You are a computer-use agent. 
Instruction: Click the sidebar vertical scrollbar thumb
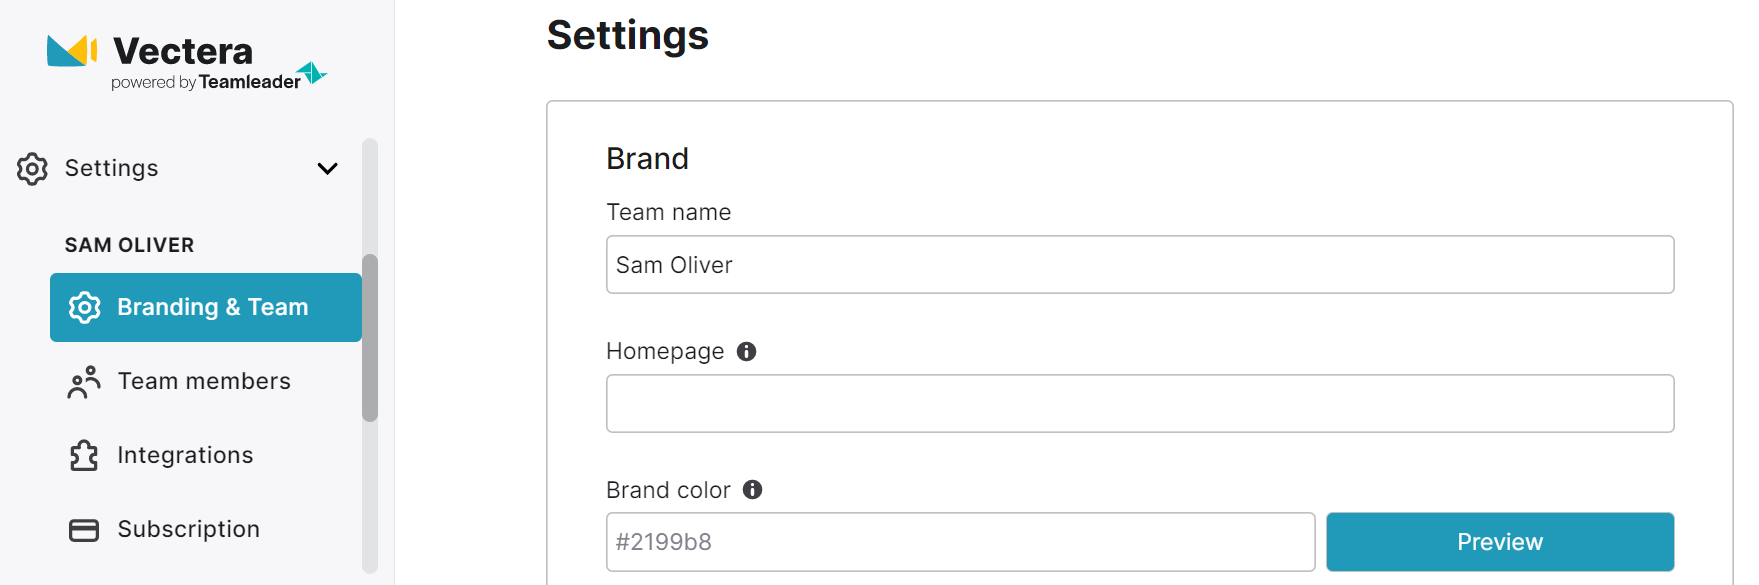[370, 338]
